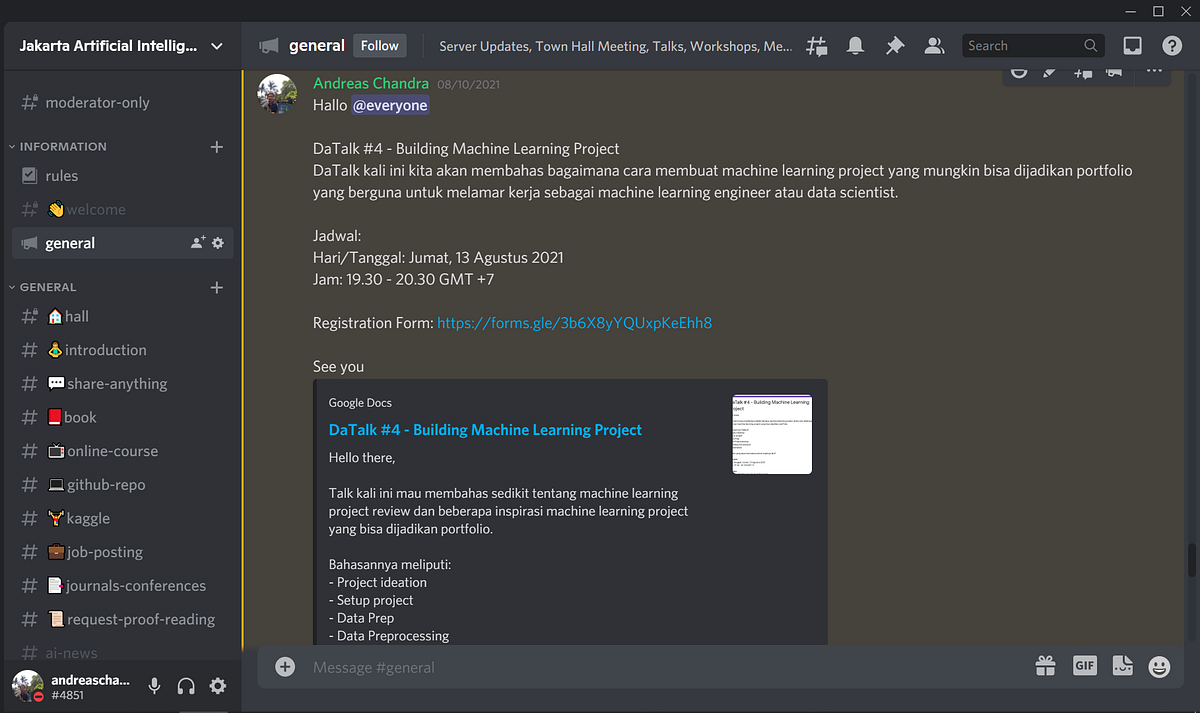Create a thread from the announcement message

click(x=1082, y=72)
